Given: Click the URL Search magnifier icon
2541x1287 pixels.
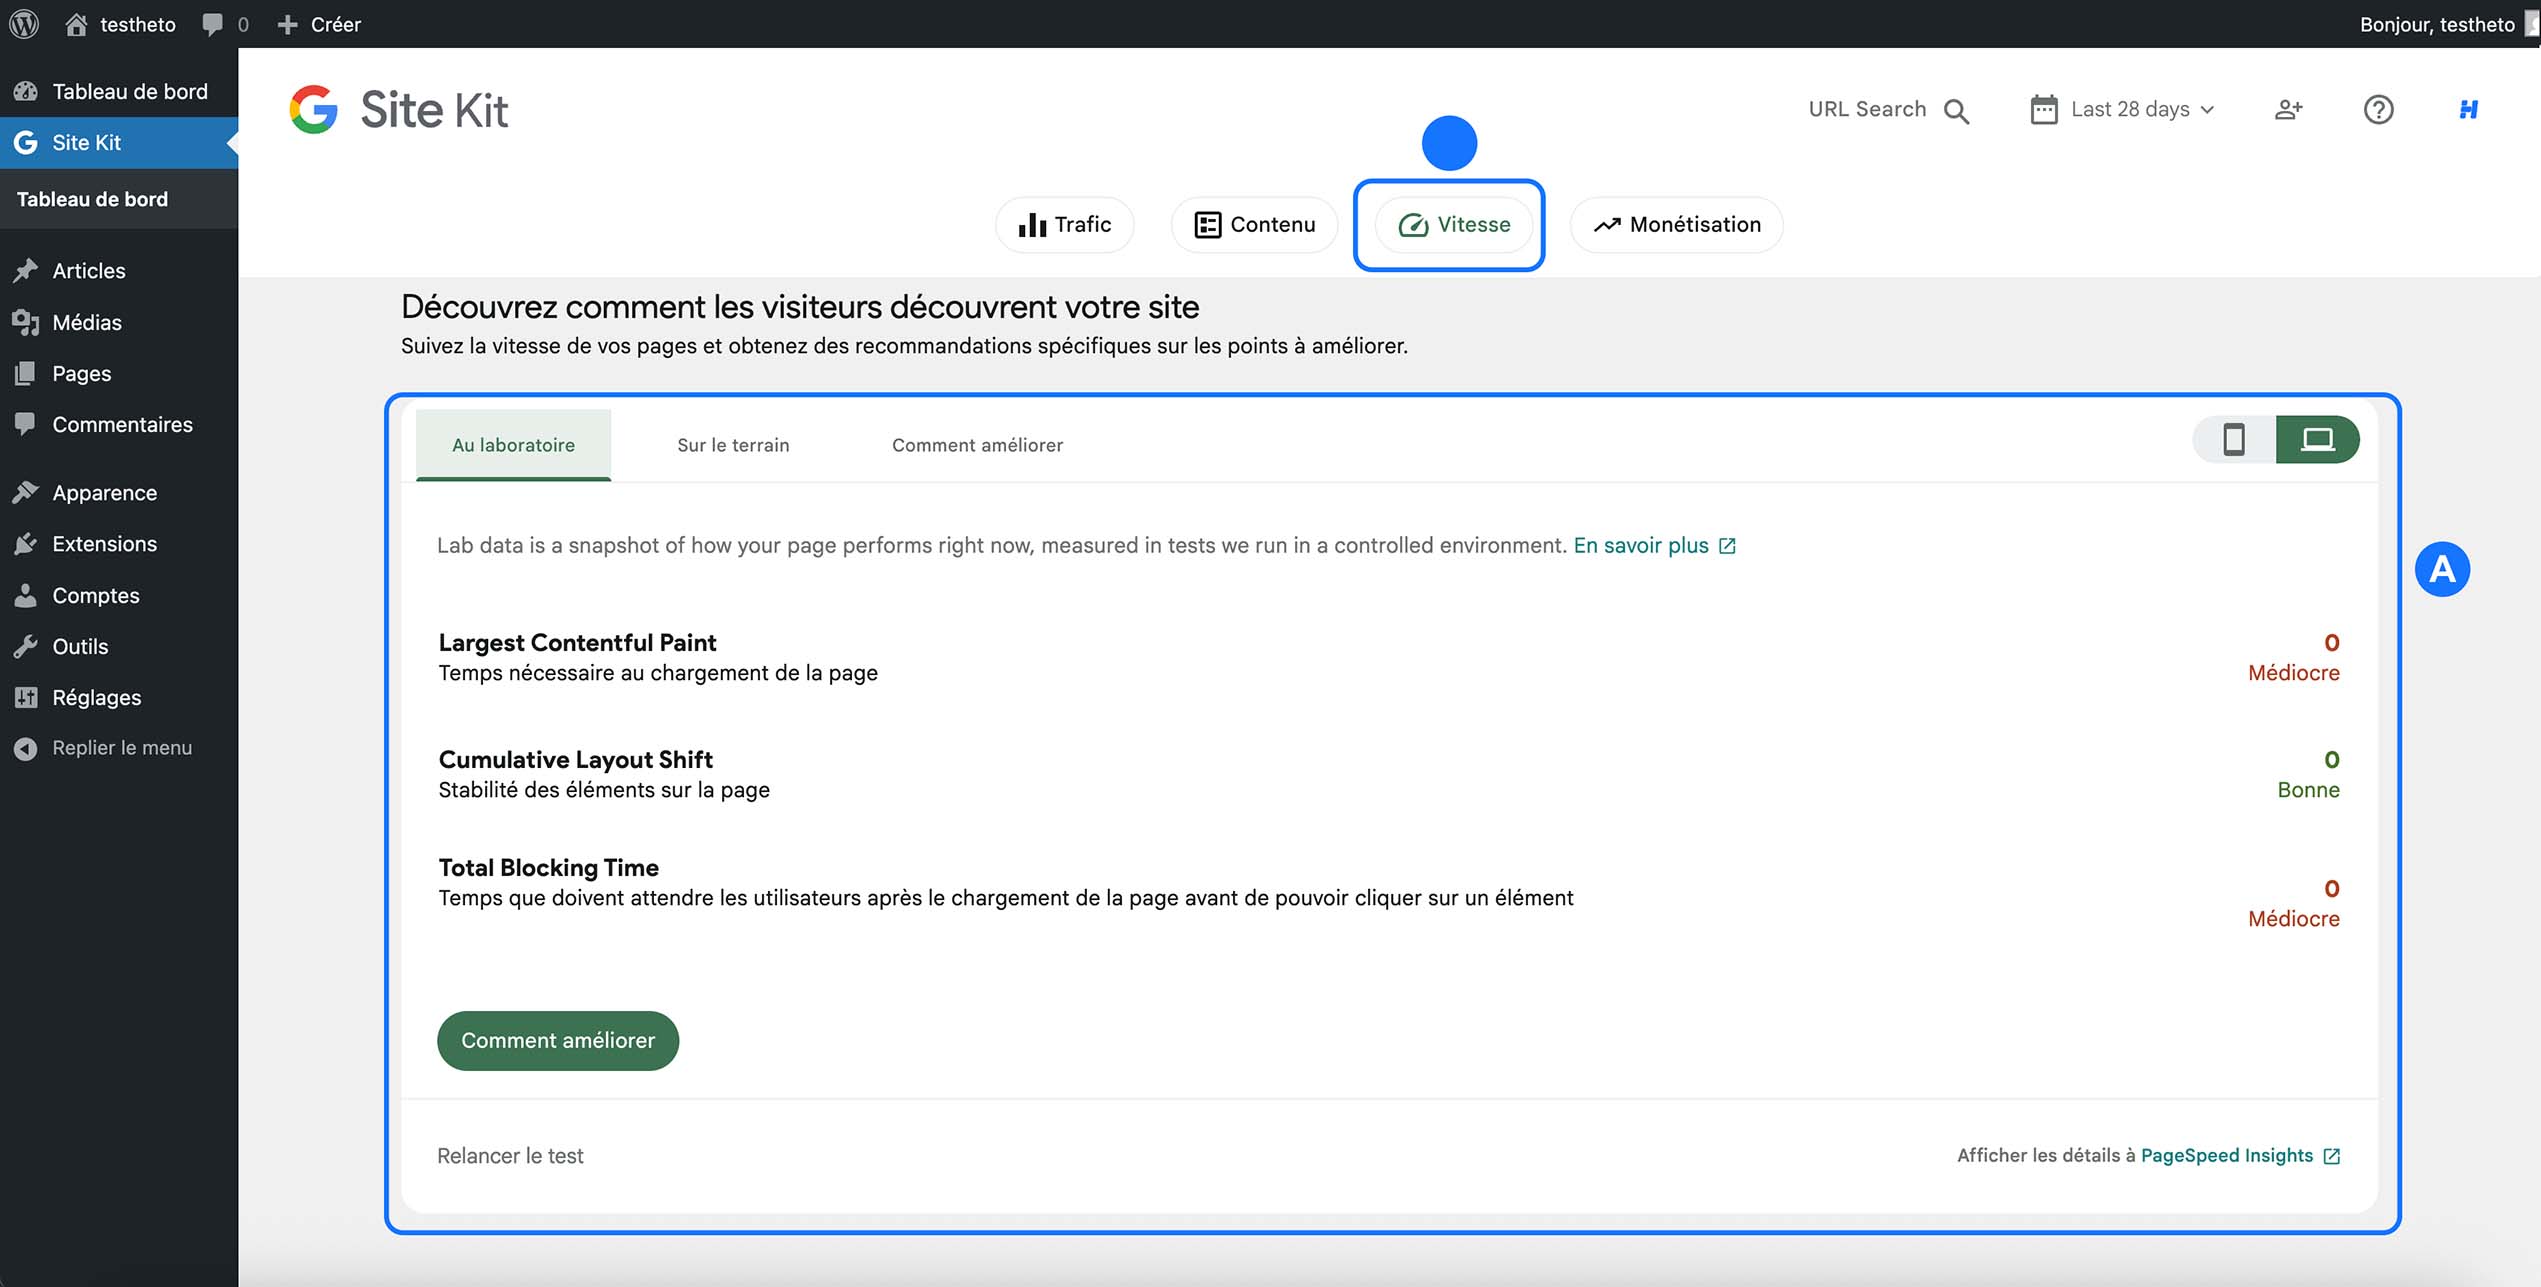Looking at the screenshot, I should point(1956,110).
